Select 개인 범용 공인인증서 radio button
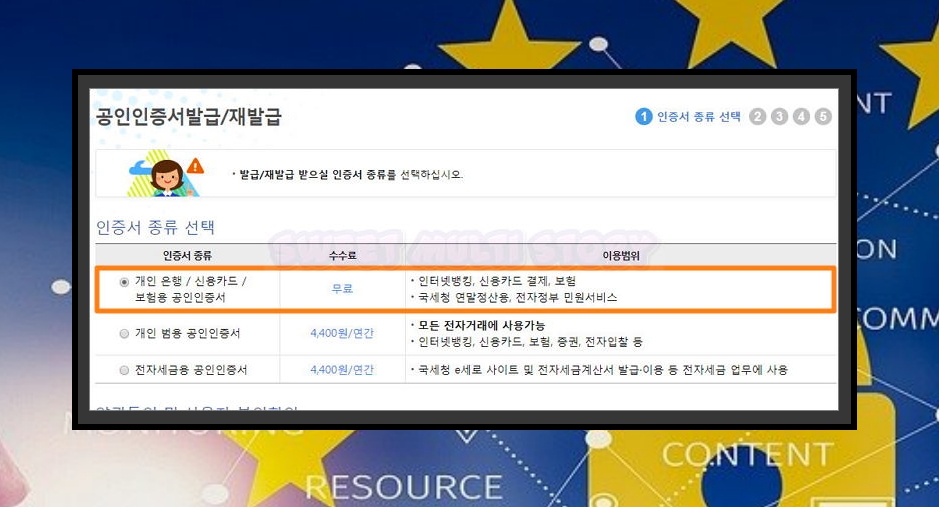 point(124,333)
